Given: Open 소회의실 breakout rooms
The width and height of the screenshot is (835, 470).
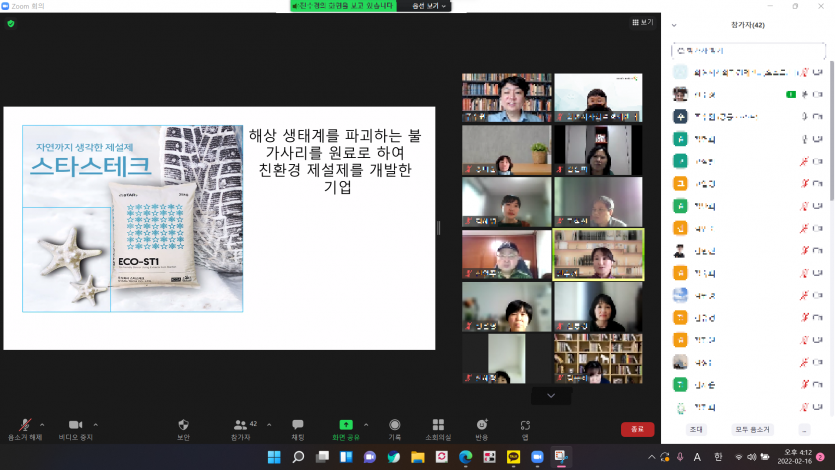Looking at the screenshot, I should click(x=438, y=430).
